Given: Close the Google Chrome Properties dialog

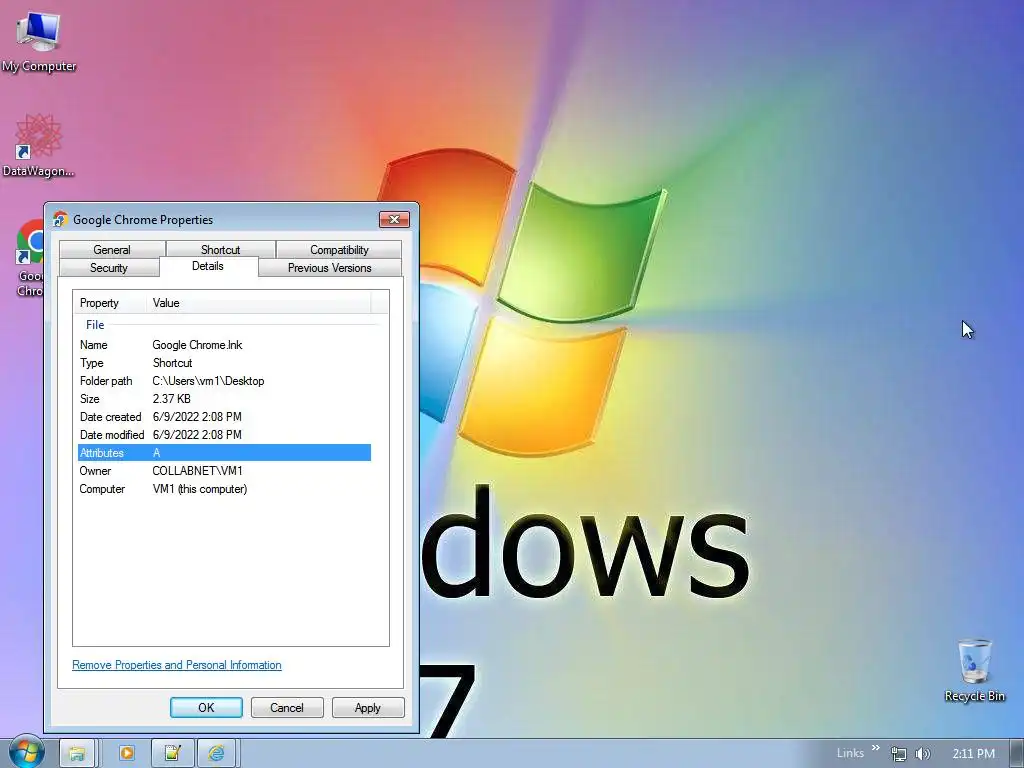Looking at the screenshot, I should tap(394, 219).
